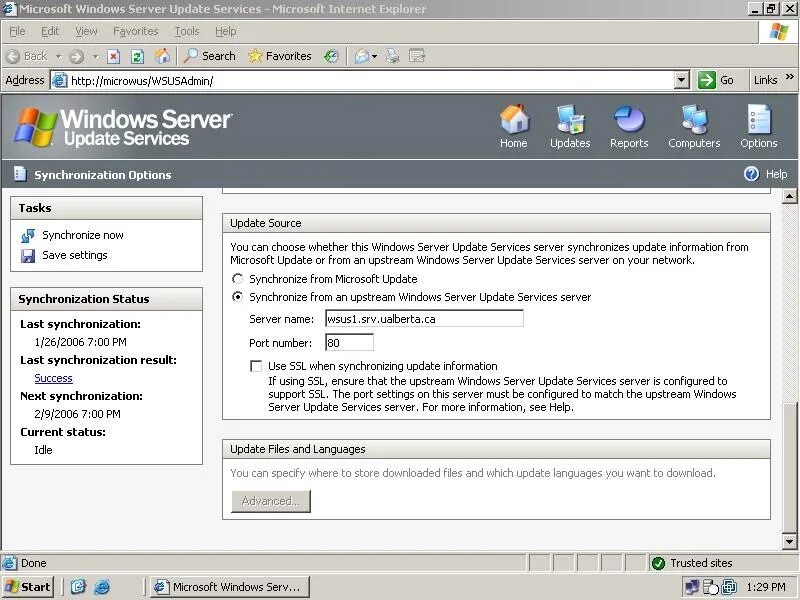This screenshot has width=800, height=600.
Task: Go to the browser home page icon
Action: 162,56
